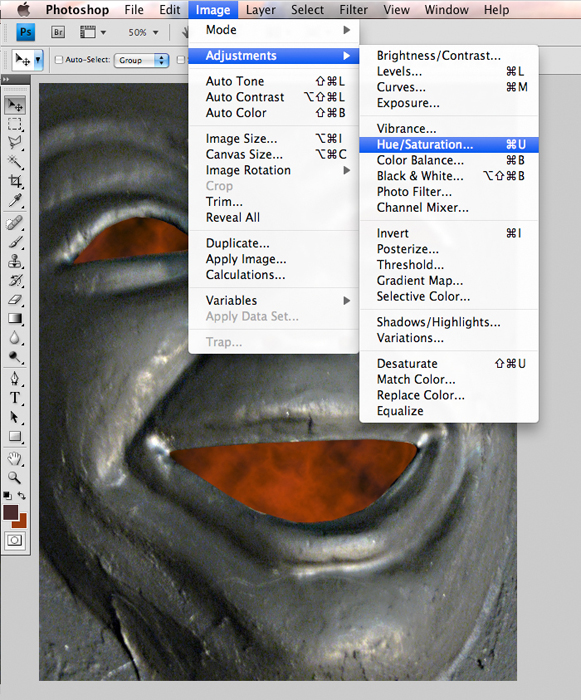Open the Photoshop application menu
581x700 pixels.
[77, 9]
